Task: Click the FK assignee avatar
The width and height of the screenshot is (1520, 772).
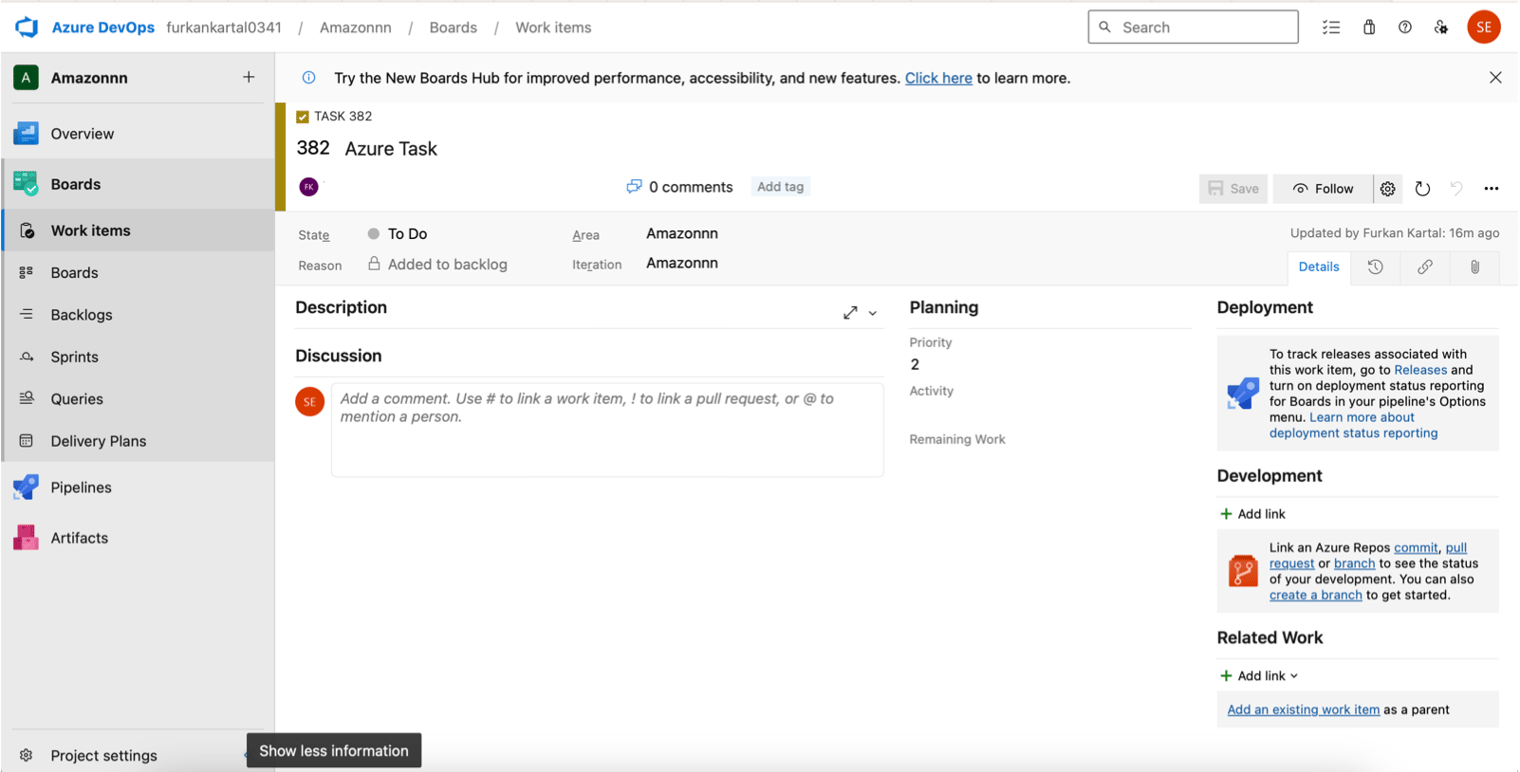Action: coord(309,186)
